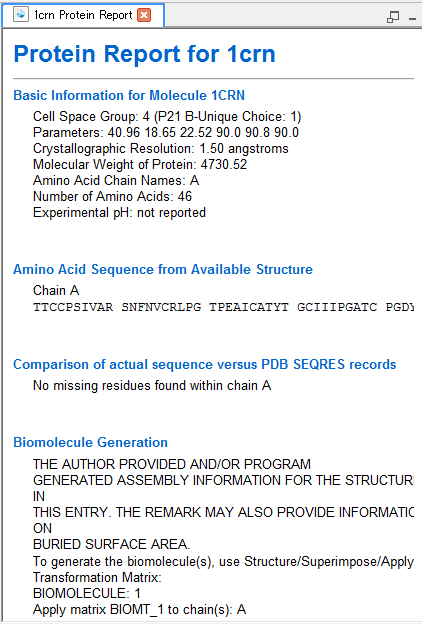Open Basic Information for Molecule 1CRN heading
The height and width of the screenshot is (624, 422).
(129, 96)
